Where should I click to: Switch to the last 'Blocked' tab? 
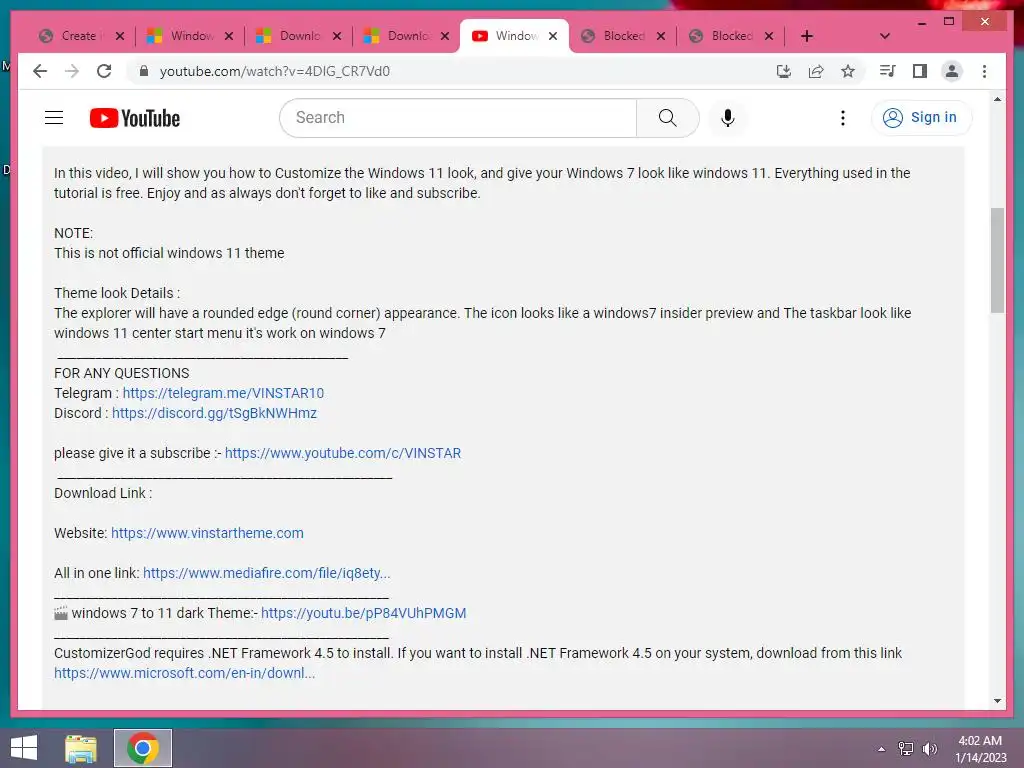tap(731, 36)
